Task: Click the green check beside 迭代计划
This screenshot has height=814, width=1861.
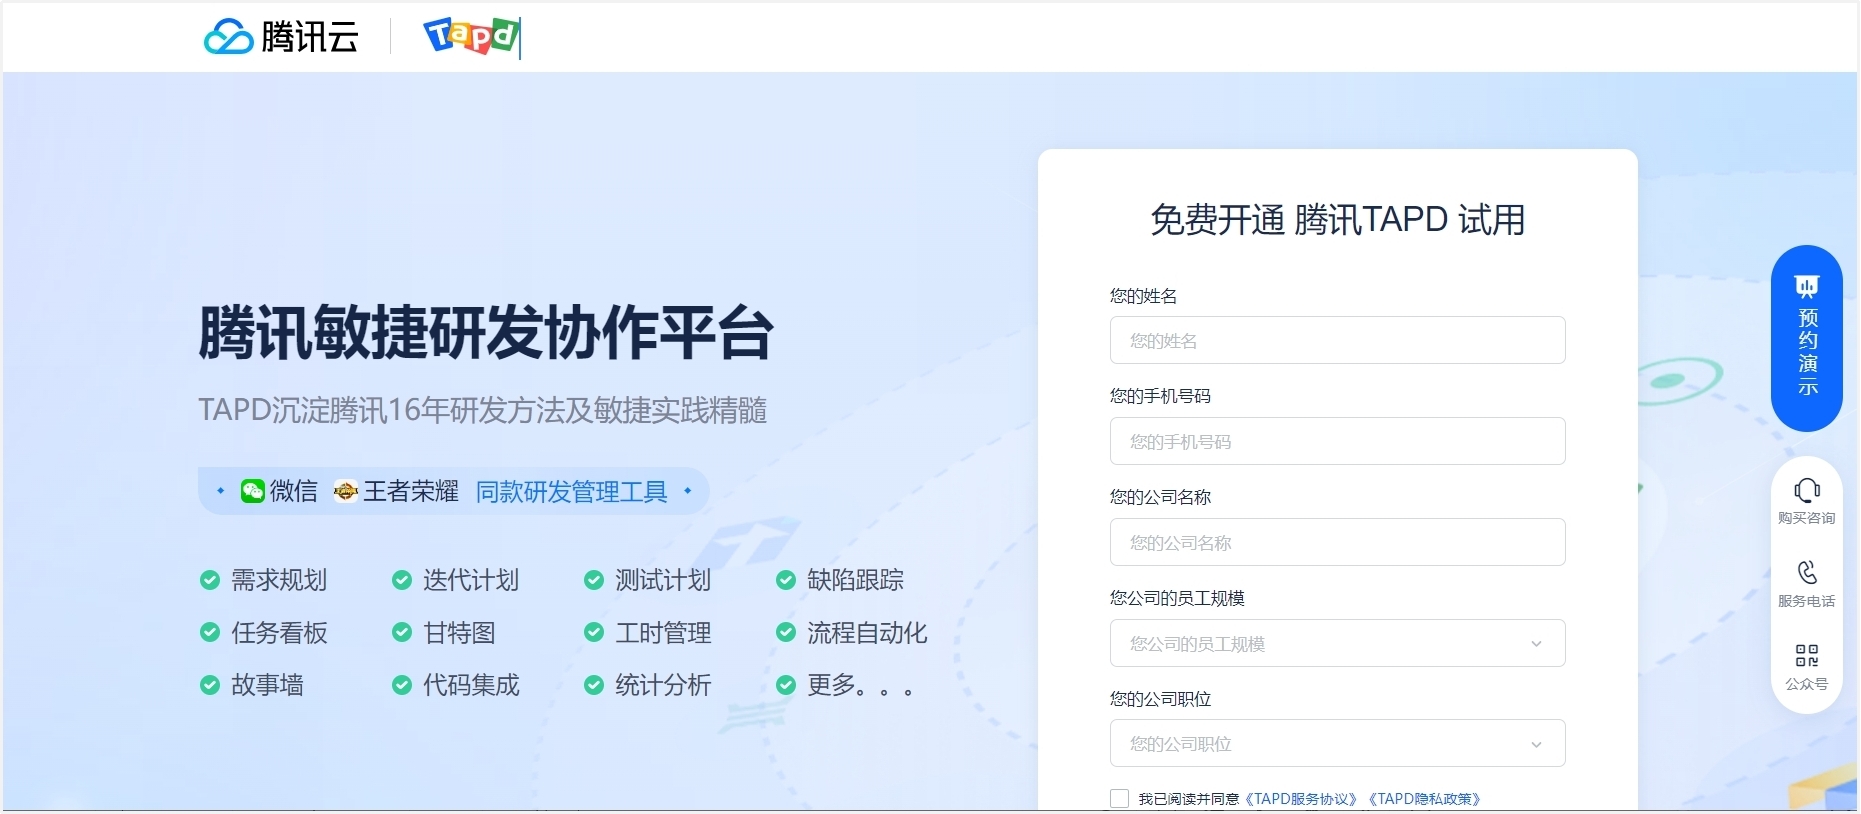Action: tap(402, 580)
